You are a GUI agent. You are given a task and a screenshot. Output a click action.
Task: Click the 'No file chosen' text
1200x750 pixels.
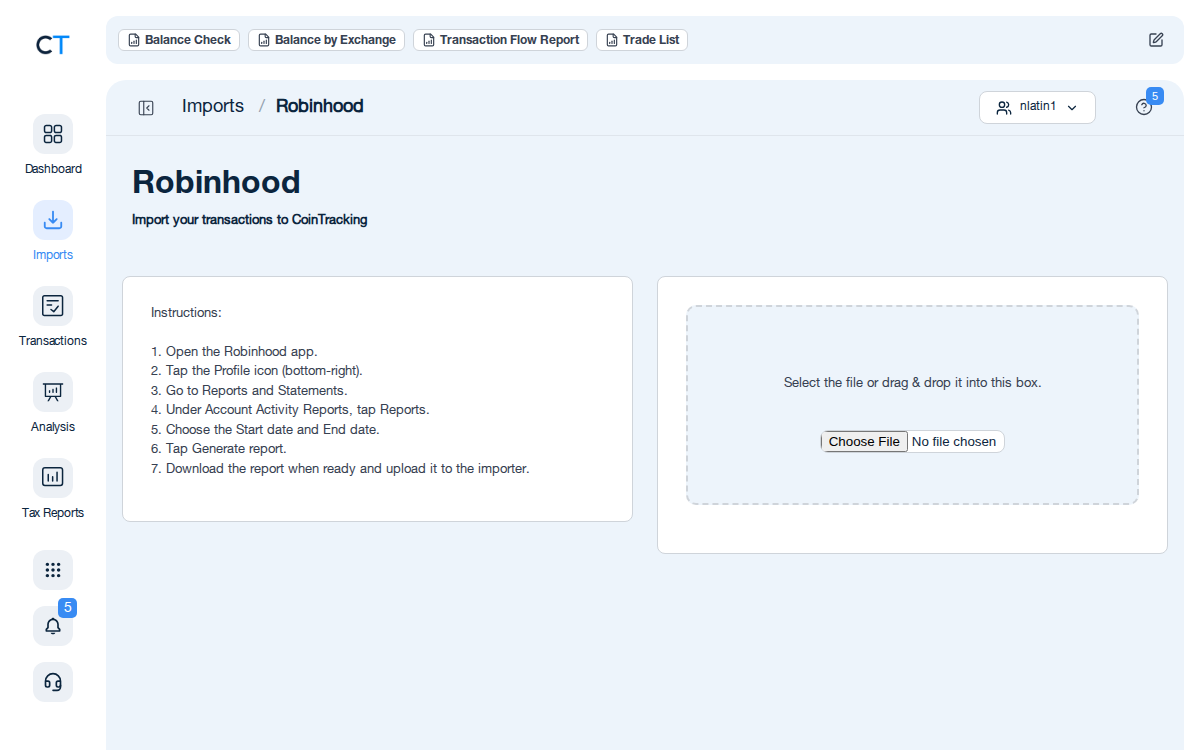click(x=954, y=442)
